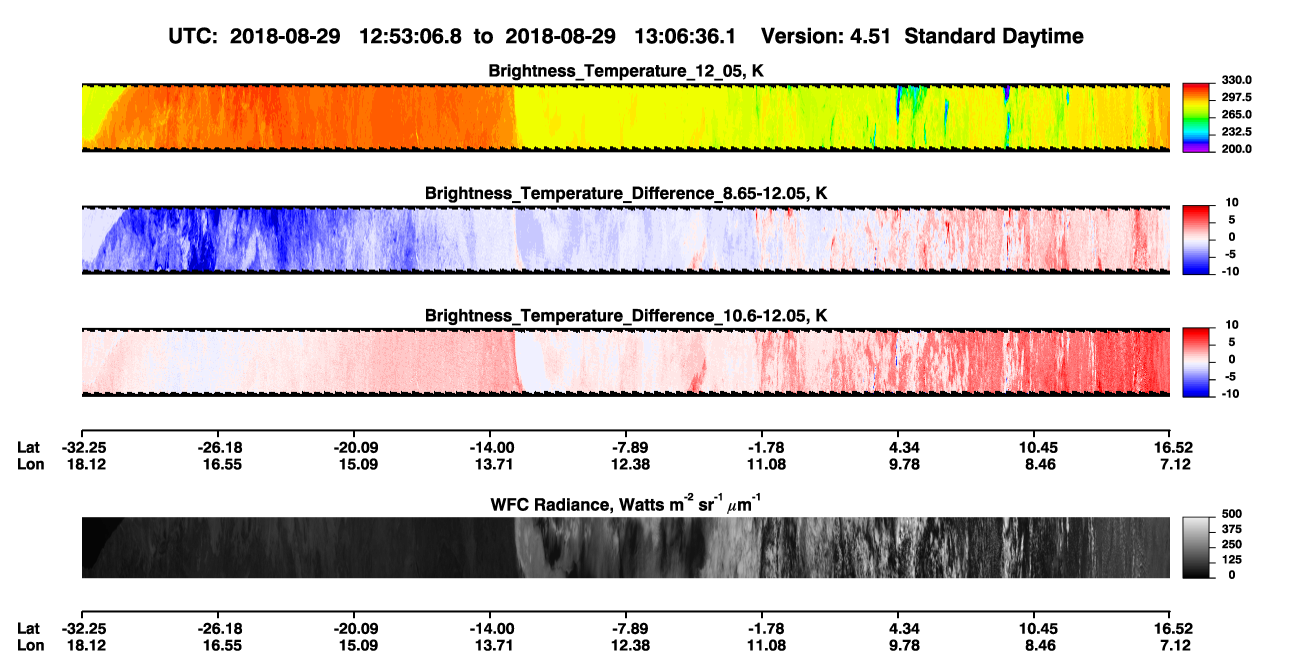The width and height of the screenshot is (1300, 667).
Task: Click upper axis latitude value -32.25
Action: click(81, 447)
